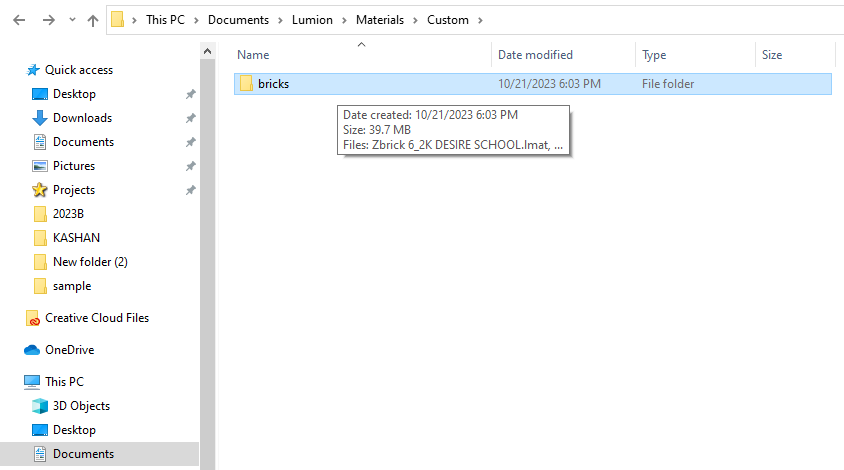The width and height of the screenshot is (844, 470).
Task: Open pinned Desktop under Quick access
Action: [x=74, y=94]
